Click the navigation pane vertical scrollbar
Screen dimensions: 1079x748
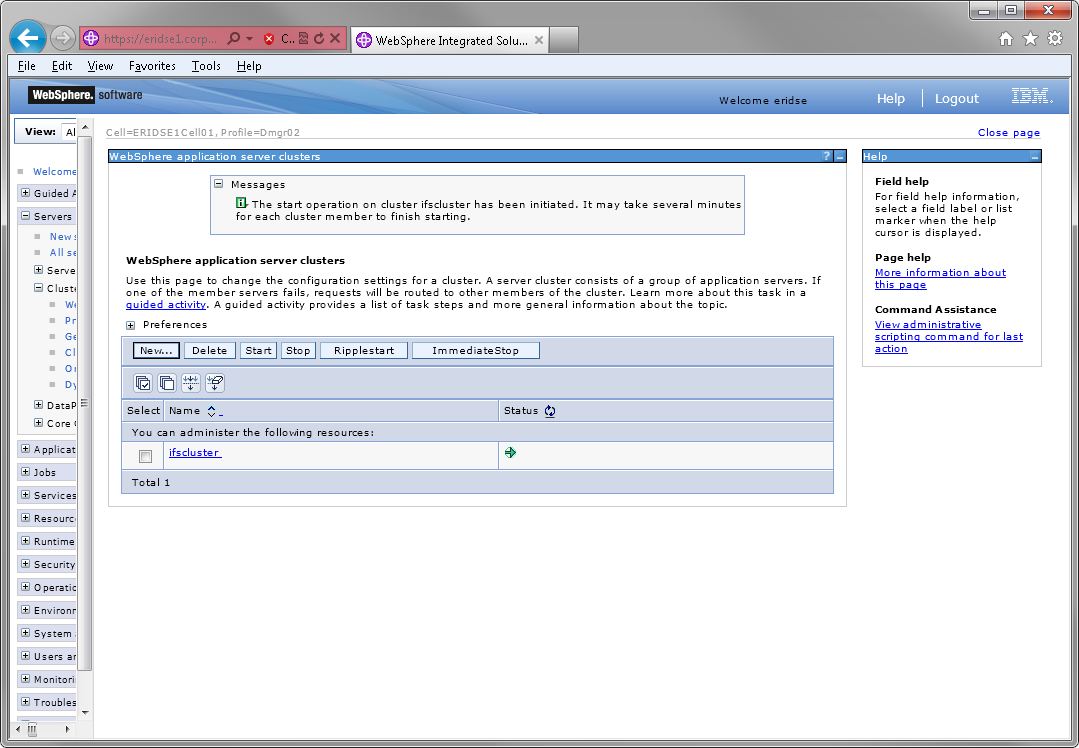click(85, 403)
